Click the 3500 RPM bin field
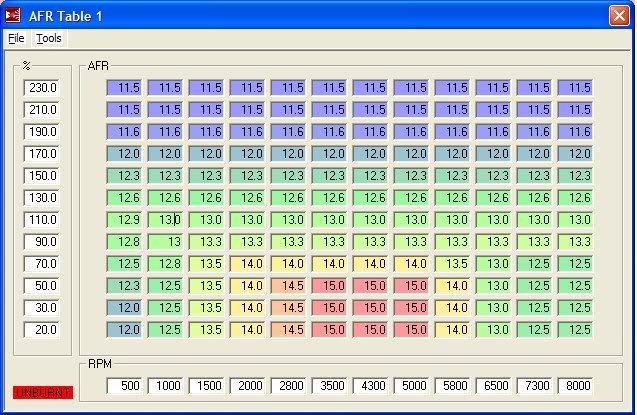This screenshot has width=637, height=415. click(x=329, y=385)
